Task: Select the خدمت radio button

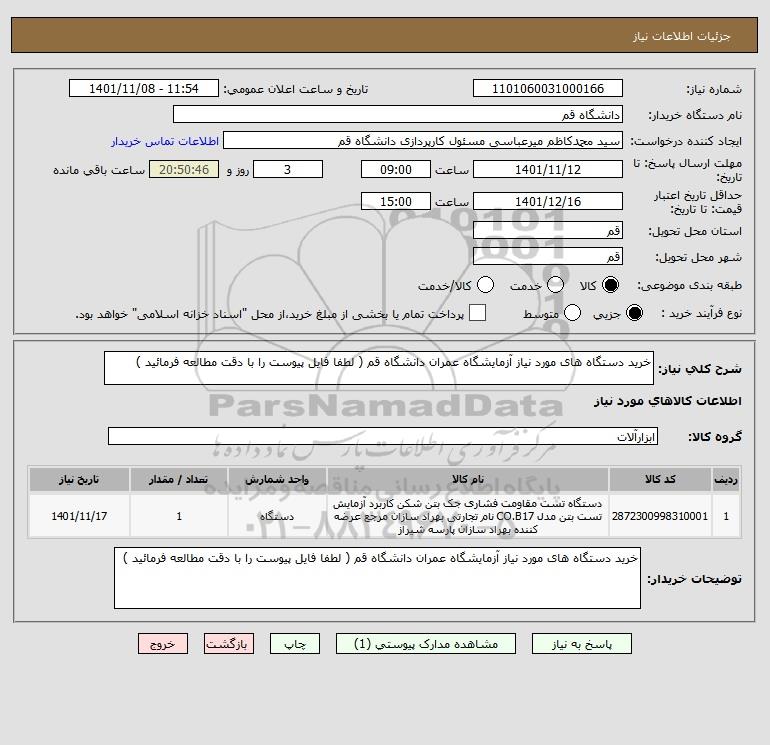Action: [555, 285]
